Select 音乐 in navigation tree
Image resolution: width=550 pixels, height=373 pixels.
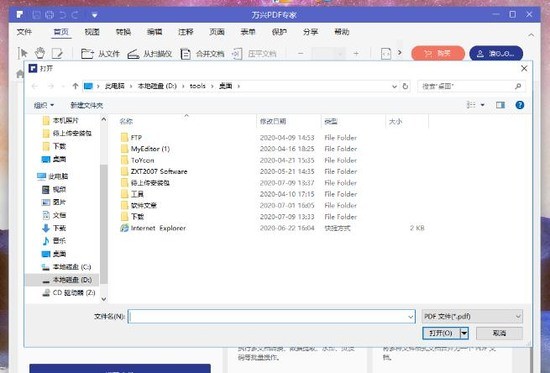59,241
